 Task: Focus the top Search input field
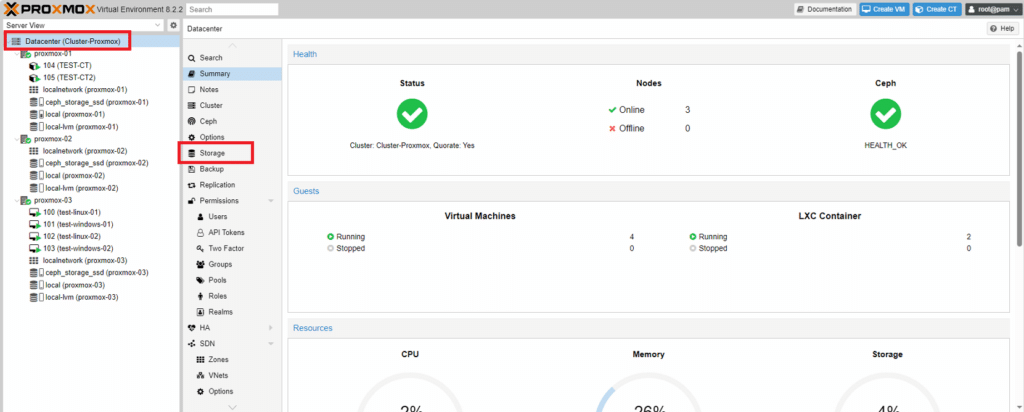(x=232, y=10)
